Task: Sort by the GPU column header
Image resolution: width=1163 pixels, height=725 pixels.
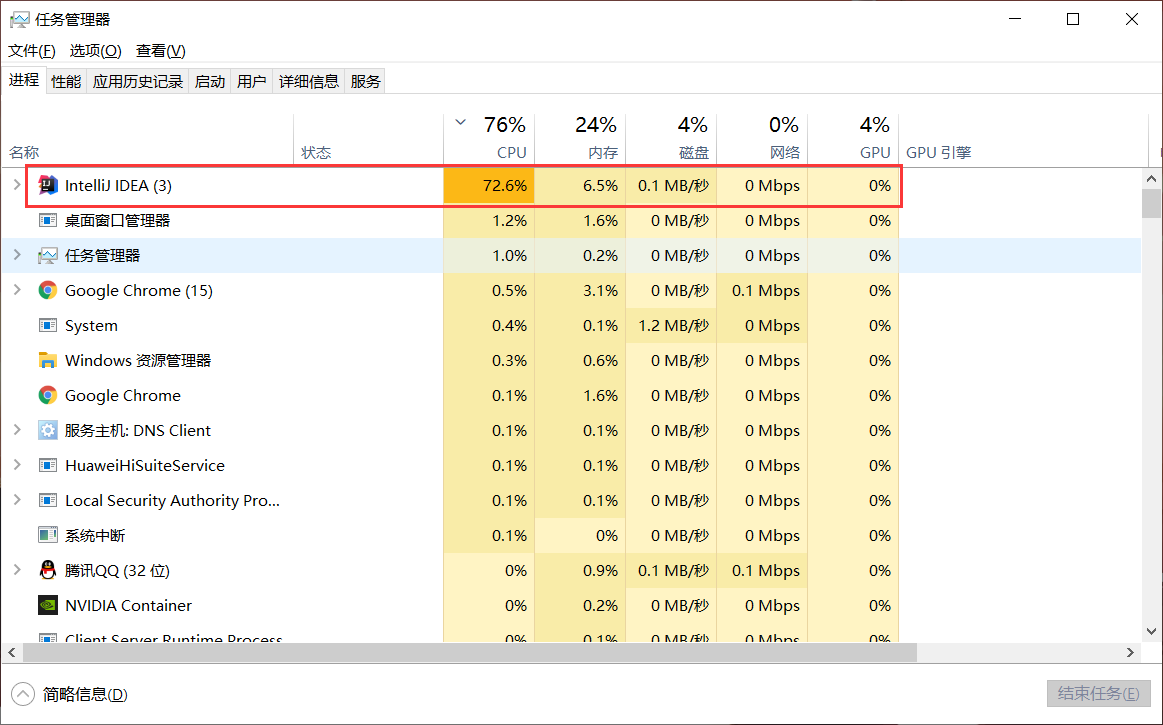Action: pyautogui.click(x=854, y=139)
